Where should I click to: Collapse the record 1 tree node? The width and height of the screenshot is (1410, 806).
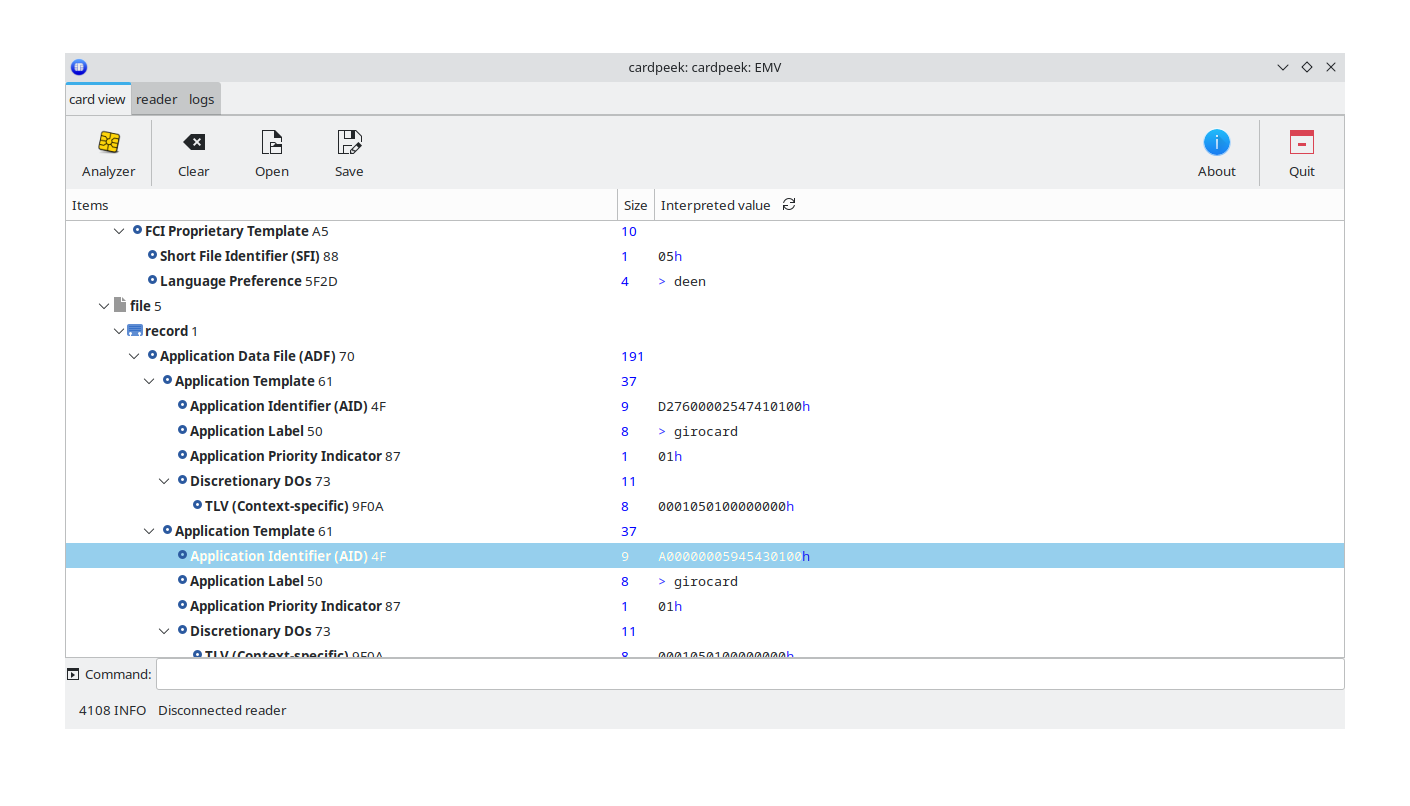pyautogui.click(x=119, y=331)
